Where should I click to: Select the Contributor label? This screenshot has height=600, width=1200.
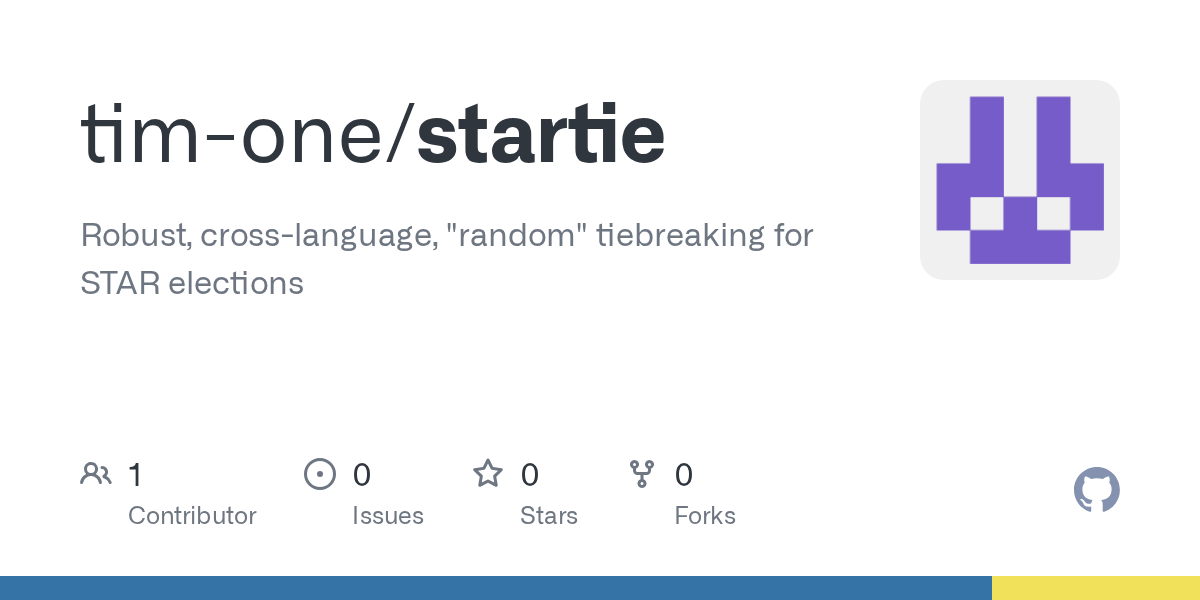pyautogui.click(x=192, y=516)
